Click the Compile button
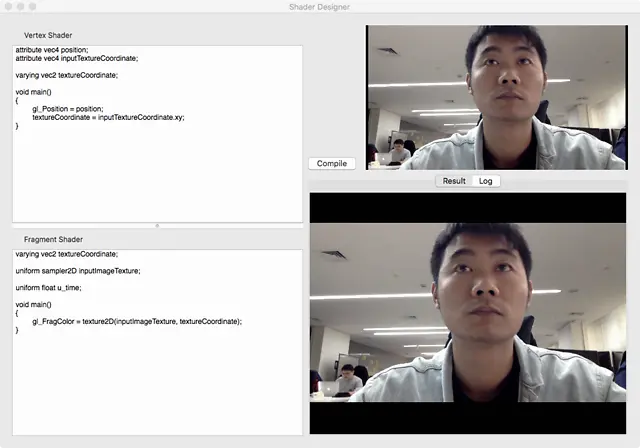Viewport: 640px width, 448px height. (x=331, y=163)
